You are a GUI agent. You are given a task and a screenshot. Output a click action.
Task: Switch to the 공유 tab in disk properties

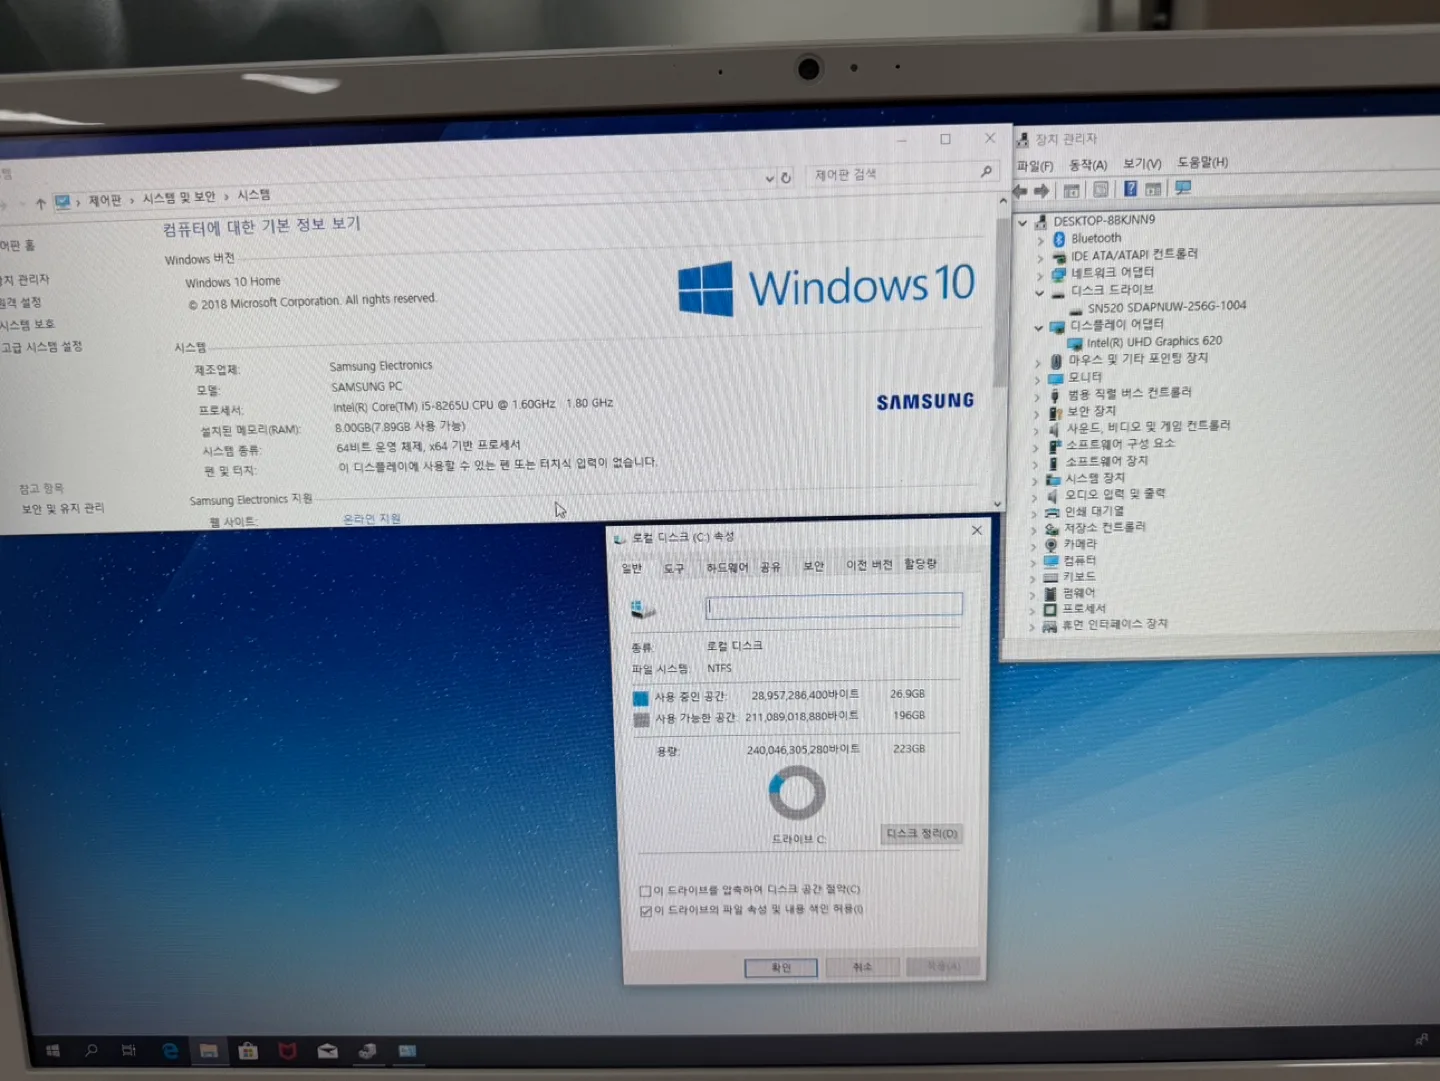(x=770, y=567)
